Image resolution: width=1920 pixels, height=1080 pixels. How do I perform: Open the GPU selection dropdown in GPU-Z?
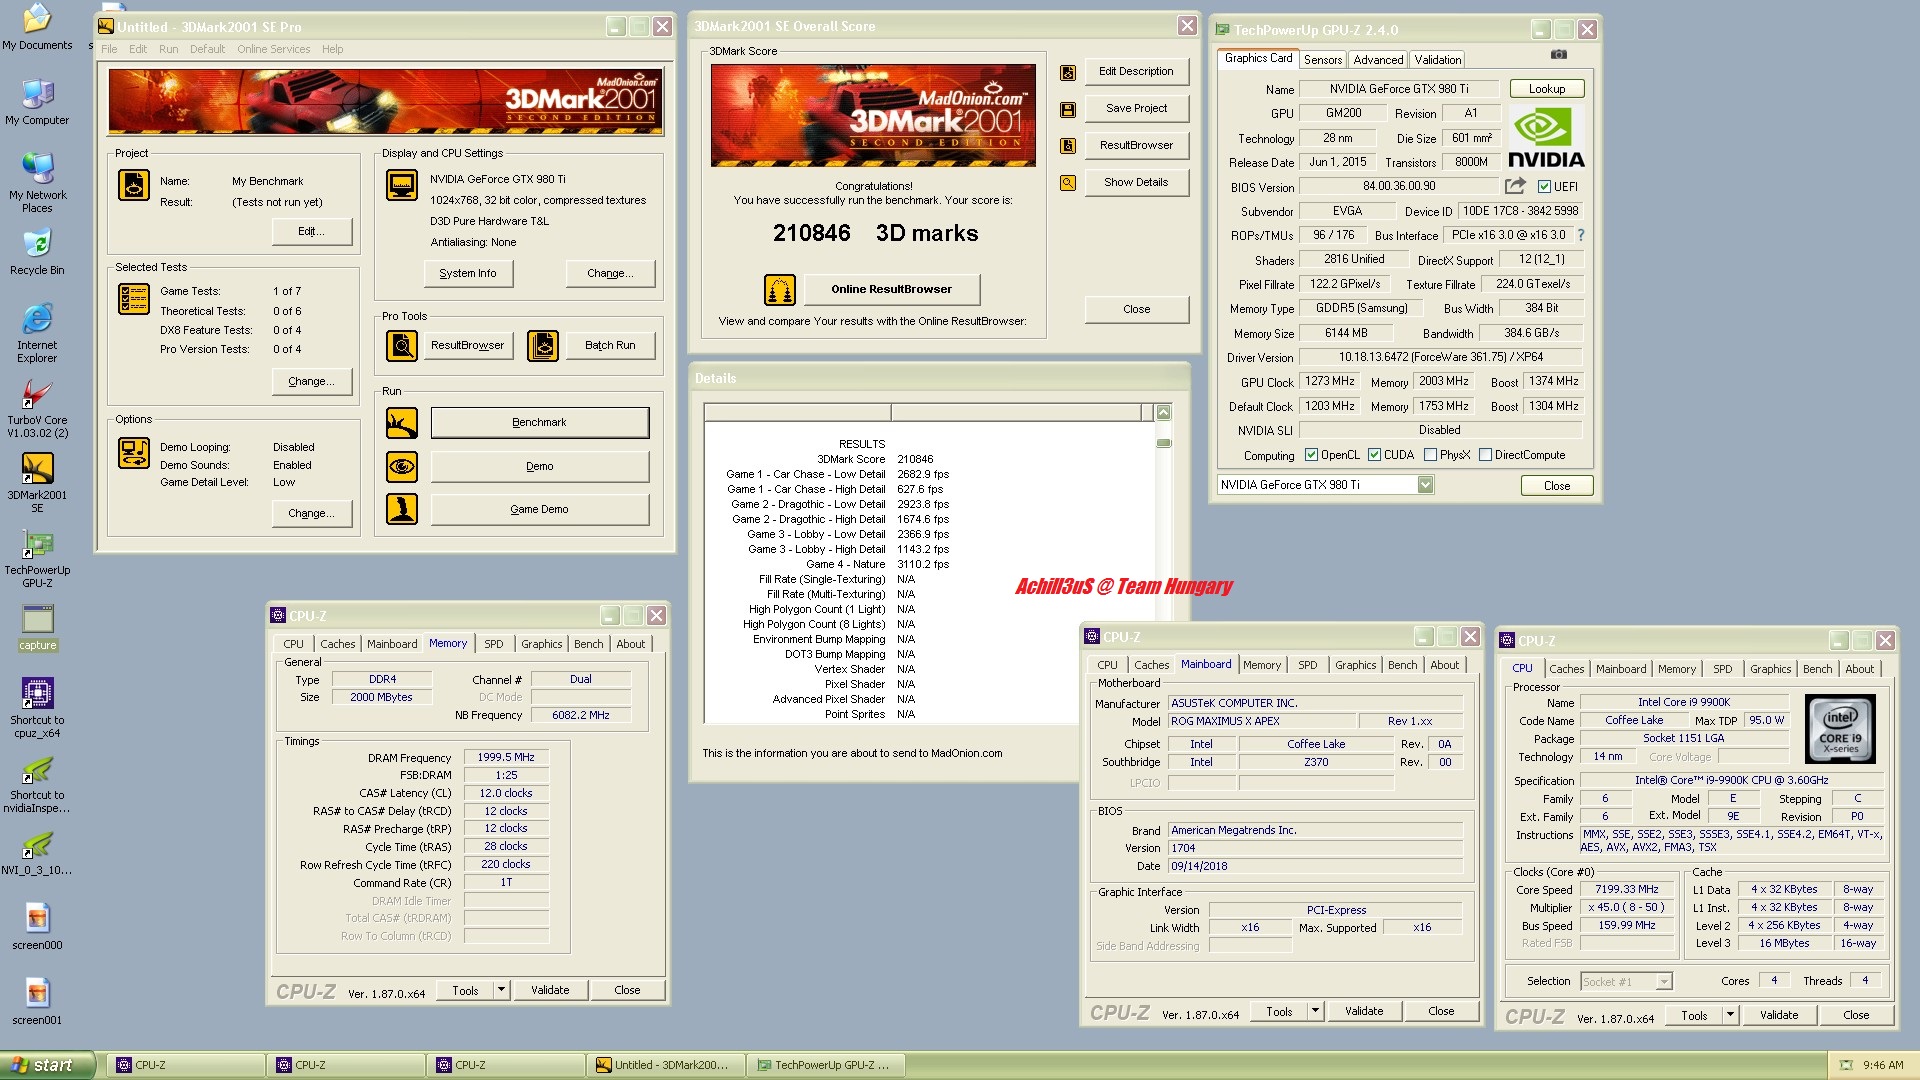tap(1425, 485)
